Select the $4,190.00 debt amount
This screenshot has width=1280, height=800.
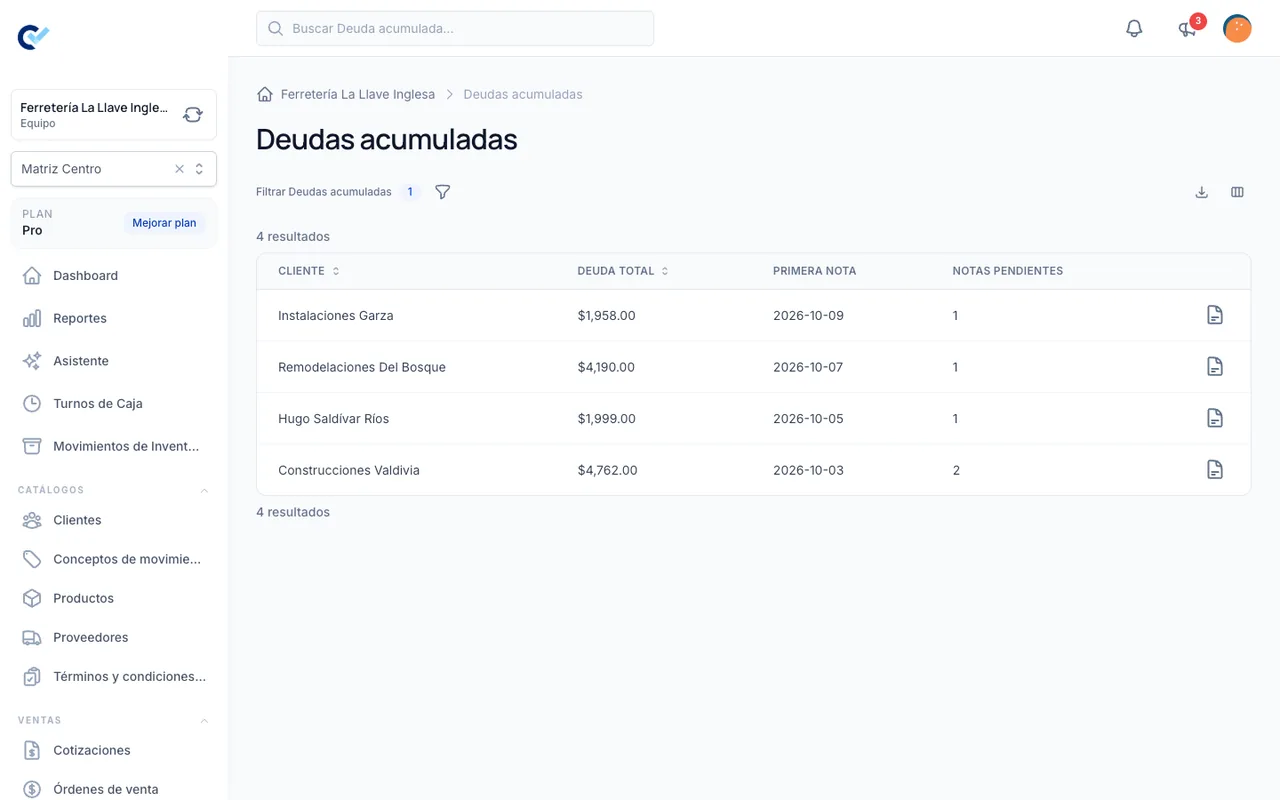coord(606,367)
